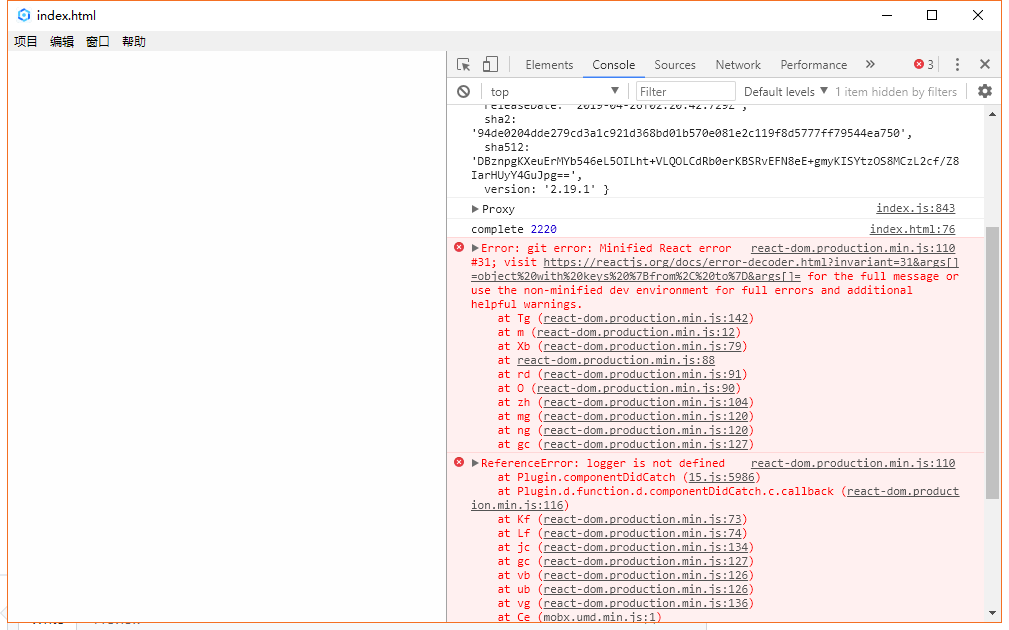The image size is (1009, 630).
Task: Open react-dom.production.min.js:90 link at O
Action: 636,389
